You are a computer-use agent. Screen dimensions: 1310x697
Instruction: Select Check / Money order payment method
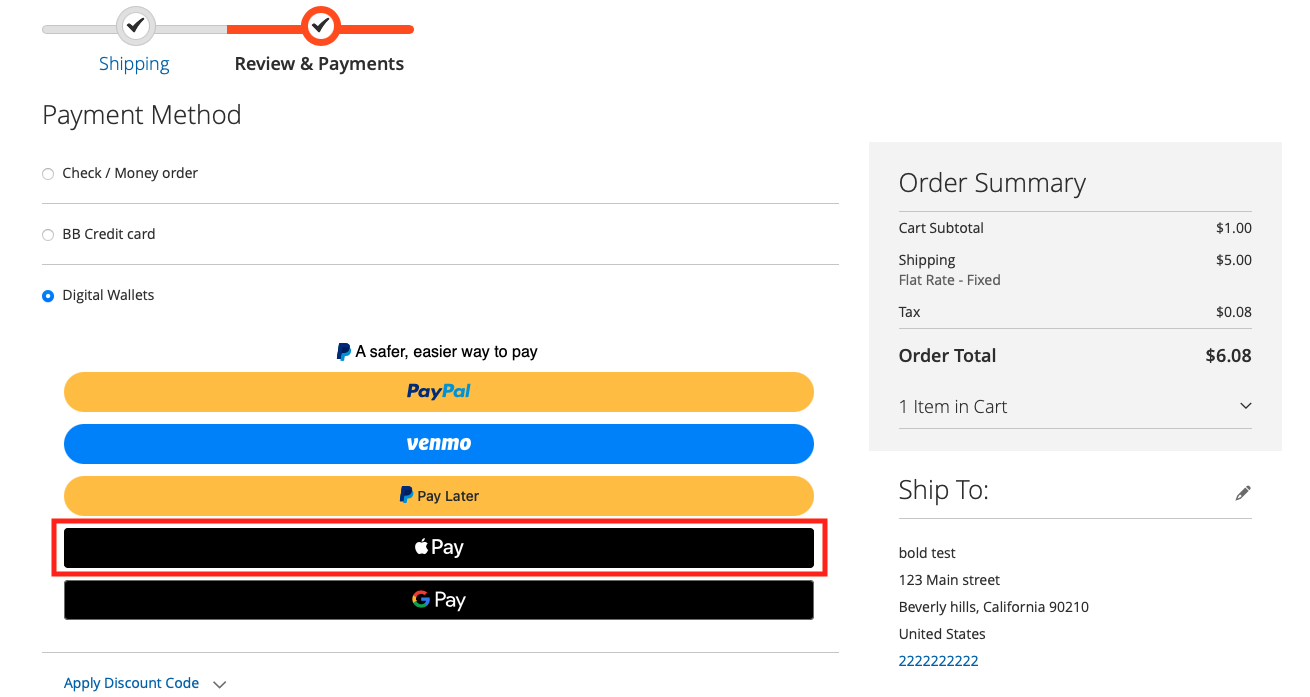tap(47, 173)
